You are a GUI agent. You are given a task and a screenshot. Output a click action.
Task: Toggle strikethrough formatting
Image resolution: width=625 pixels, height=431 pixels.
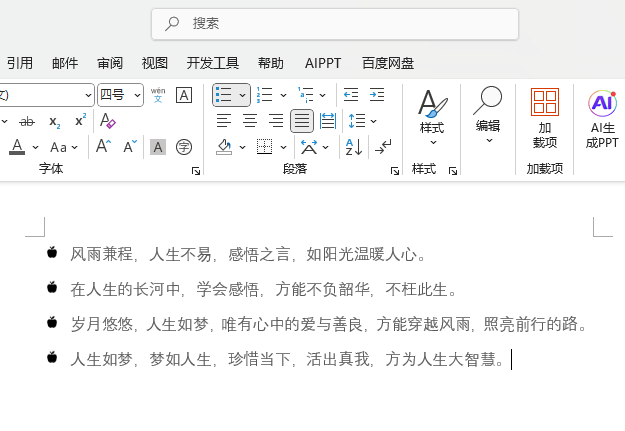click(x=27, y=121)
